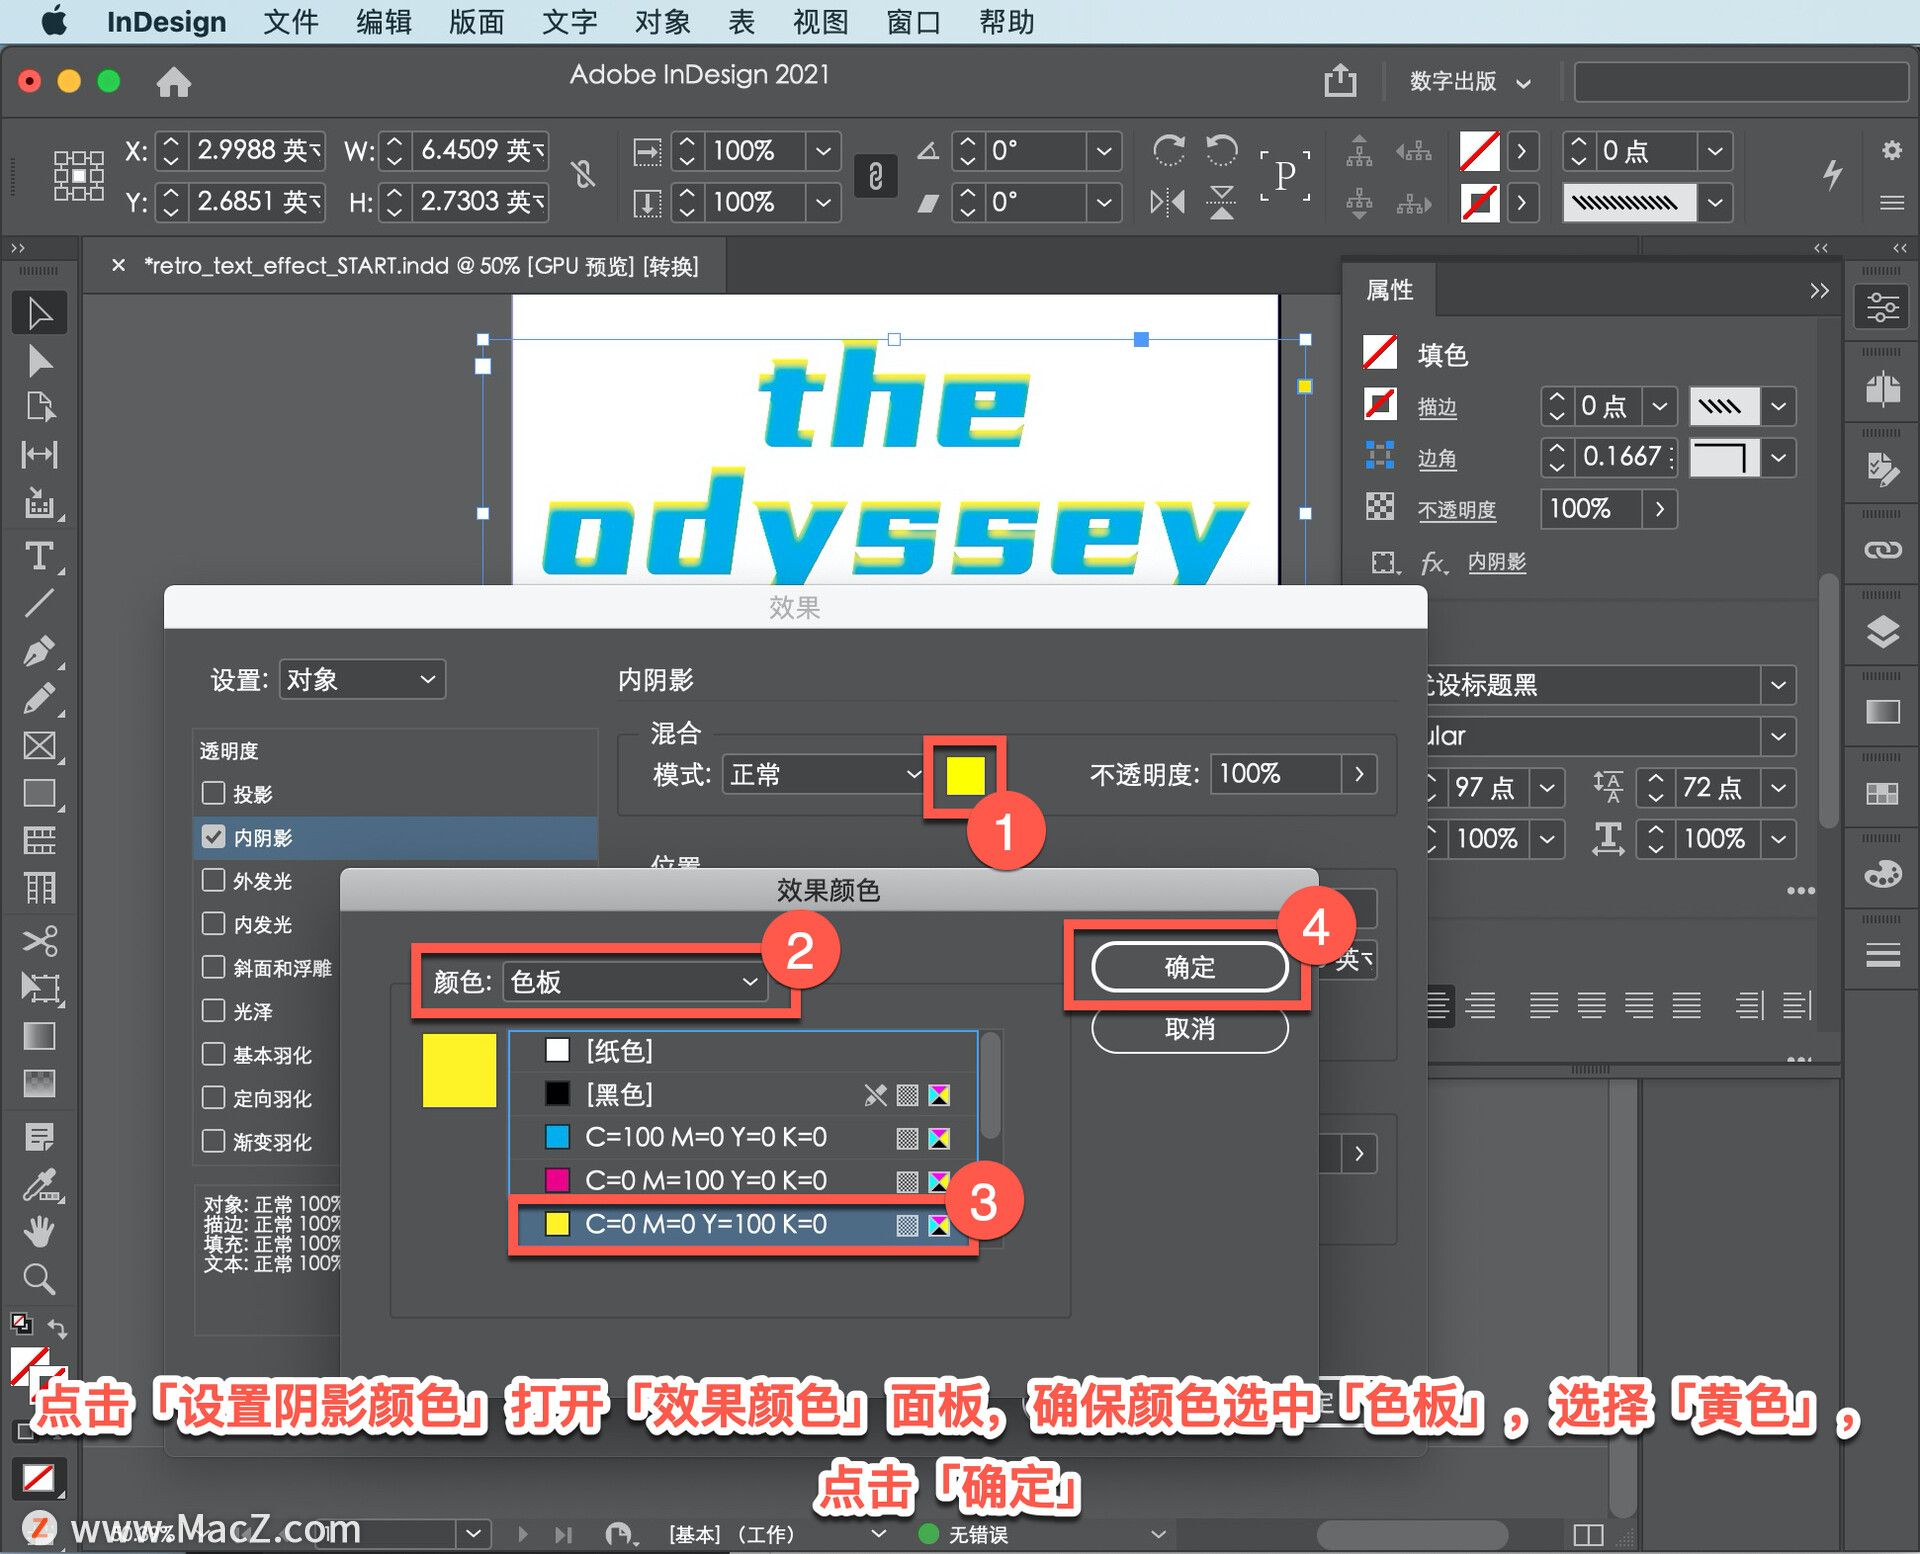Click the 描边 link in Properties
This screenshot has height=1554, width=1920.
point(1437,406)
